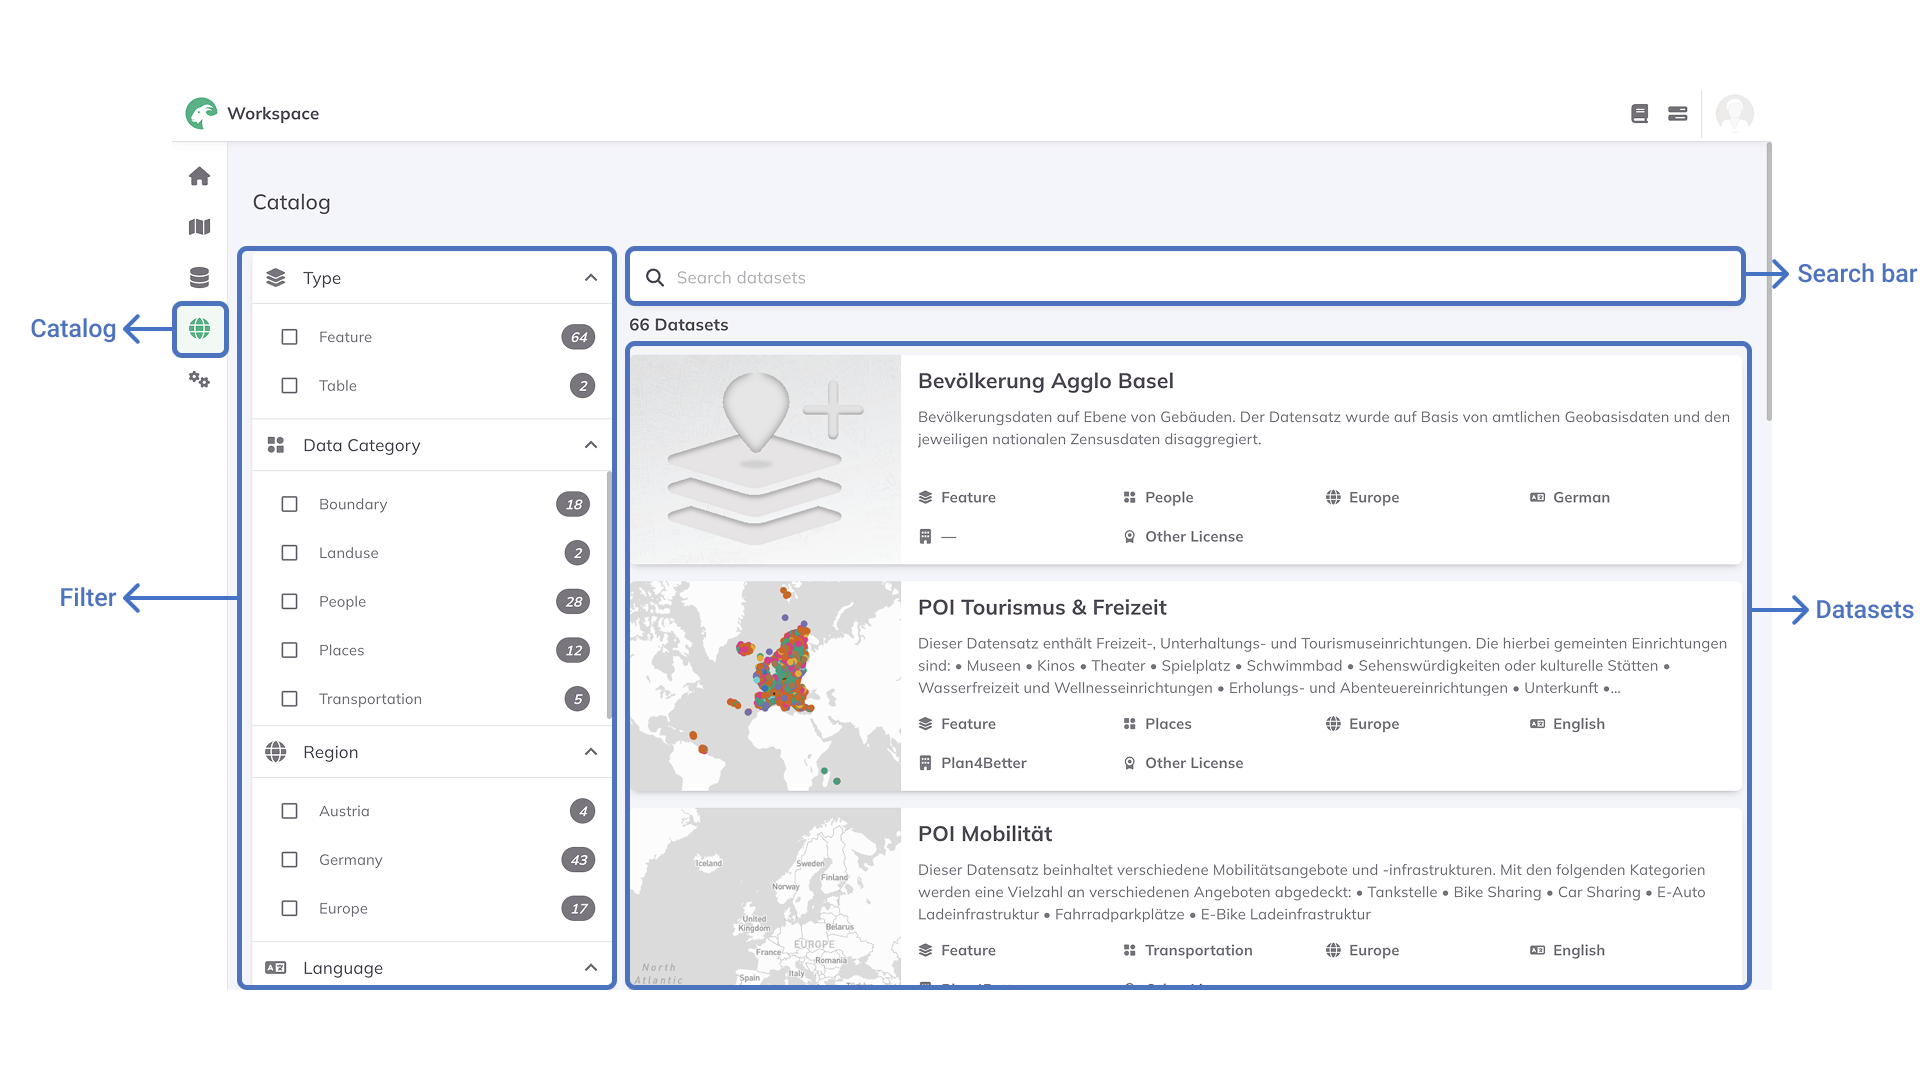Click the jobs status icon in header

point(1677,114)
